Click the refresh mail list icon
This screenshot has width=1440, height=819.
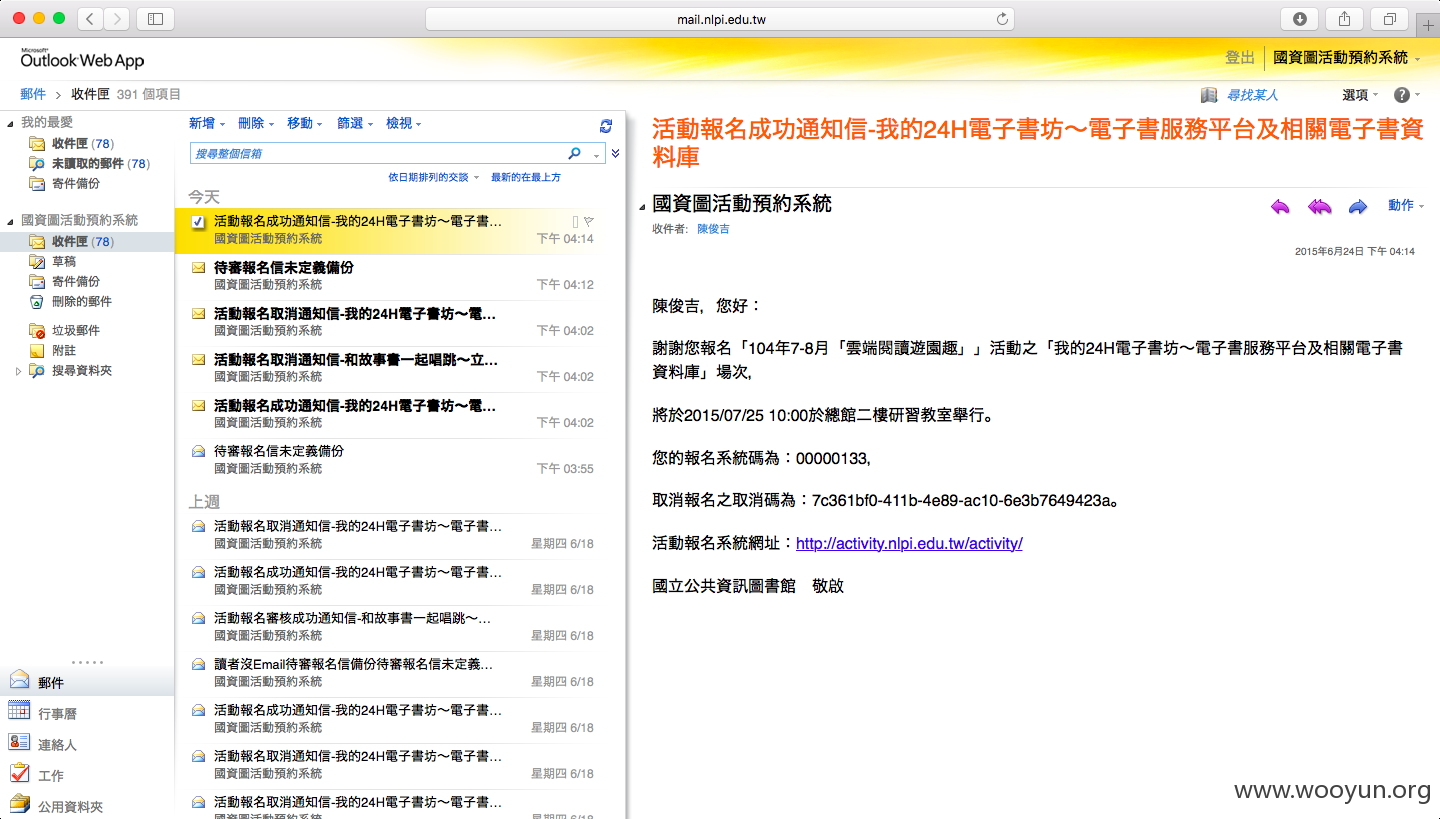[605, 126]
